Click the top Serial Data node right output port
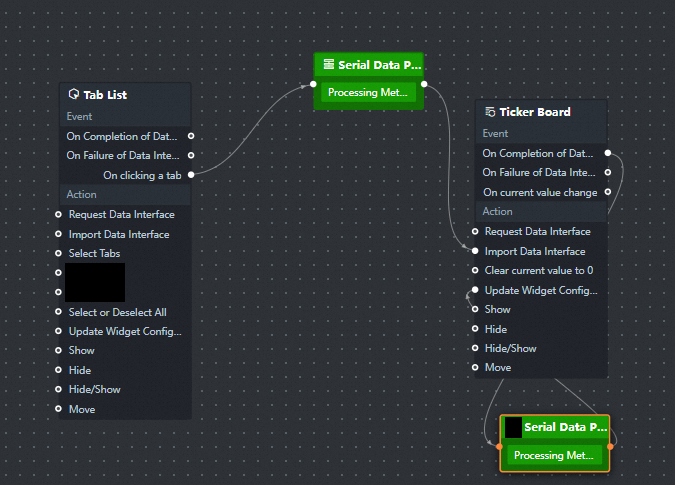This screenshot has height=485, width=675. [x=424, y=84]
